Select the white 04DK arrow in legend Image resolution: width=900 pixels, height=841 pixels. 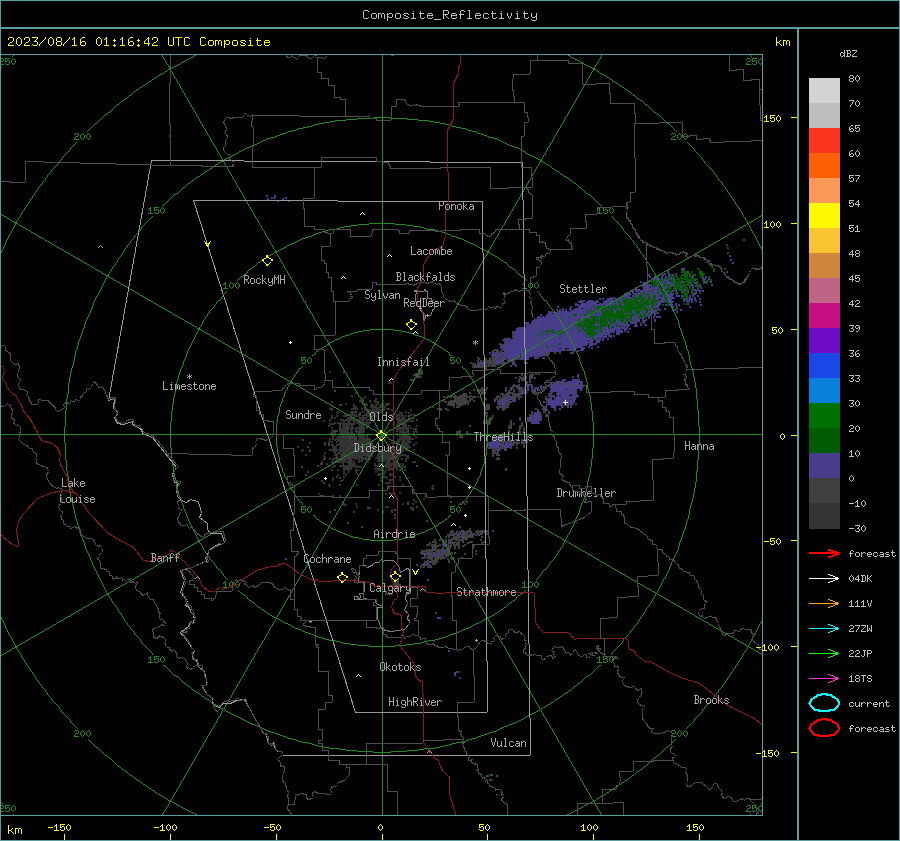coord(824,578)
